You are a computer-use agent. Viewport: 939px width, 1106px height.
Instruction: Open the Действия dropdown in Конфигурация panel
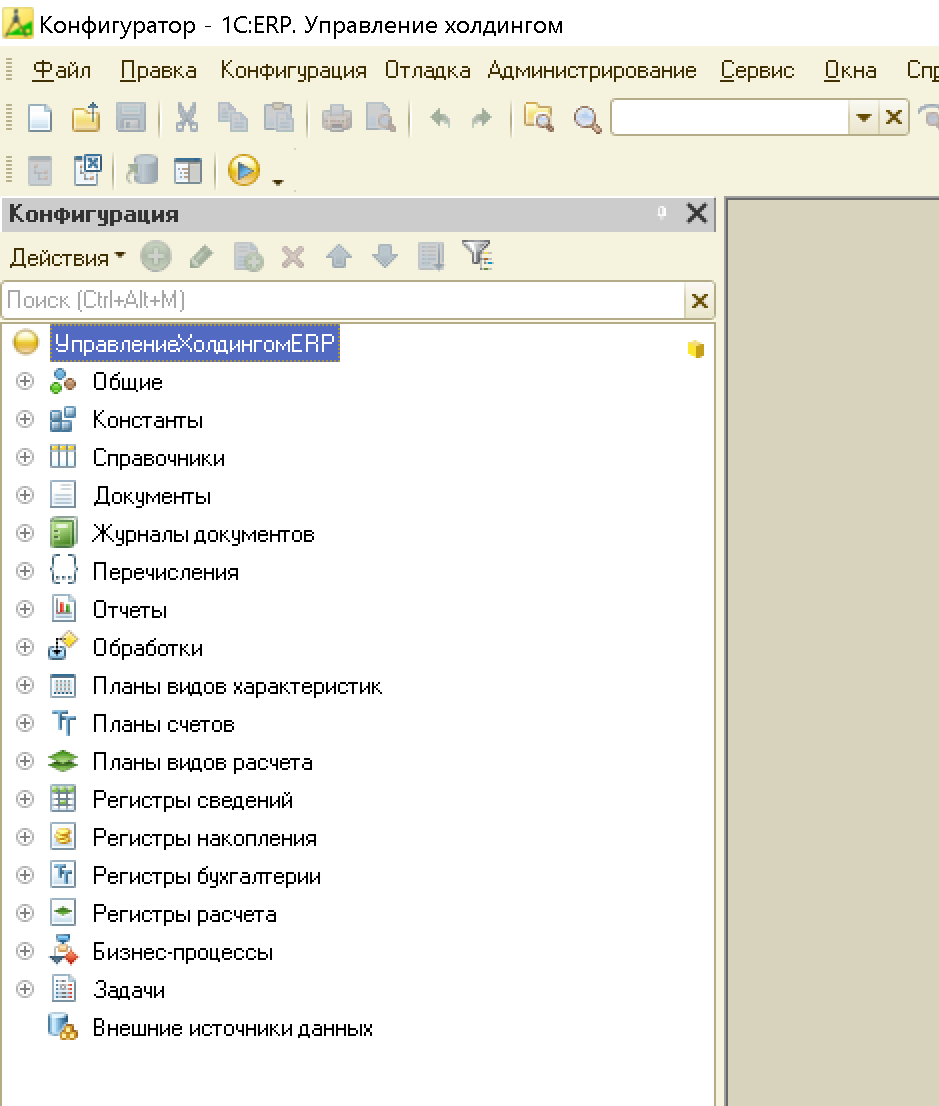click(68, 257)
